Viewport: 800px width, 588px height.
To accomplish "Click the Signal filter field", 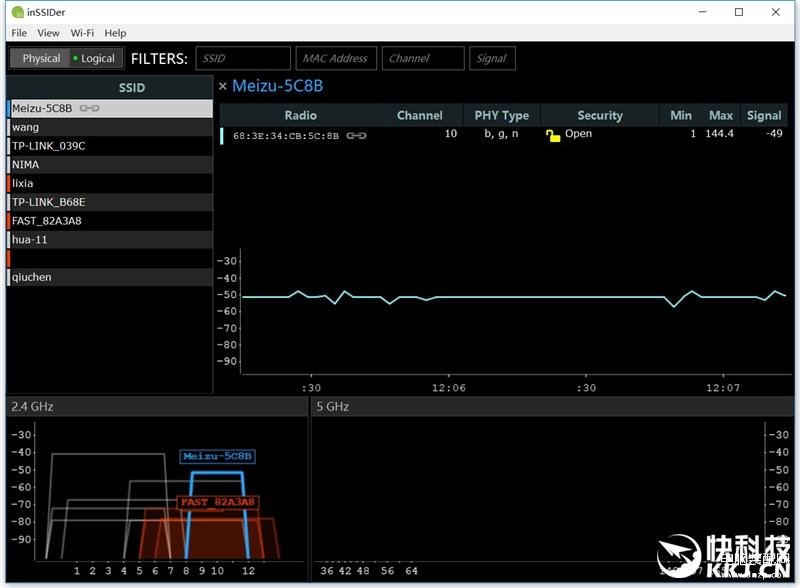I will click(x=492, y=58).
